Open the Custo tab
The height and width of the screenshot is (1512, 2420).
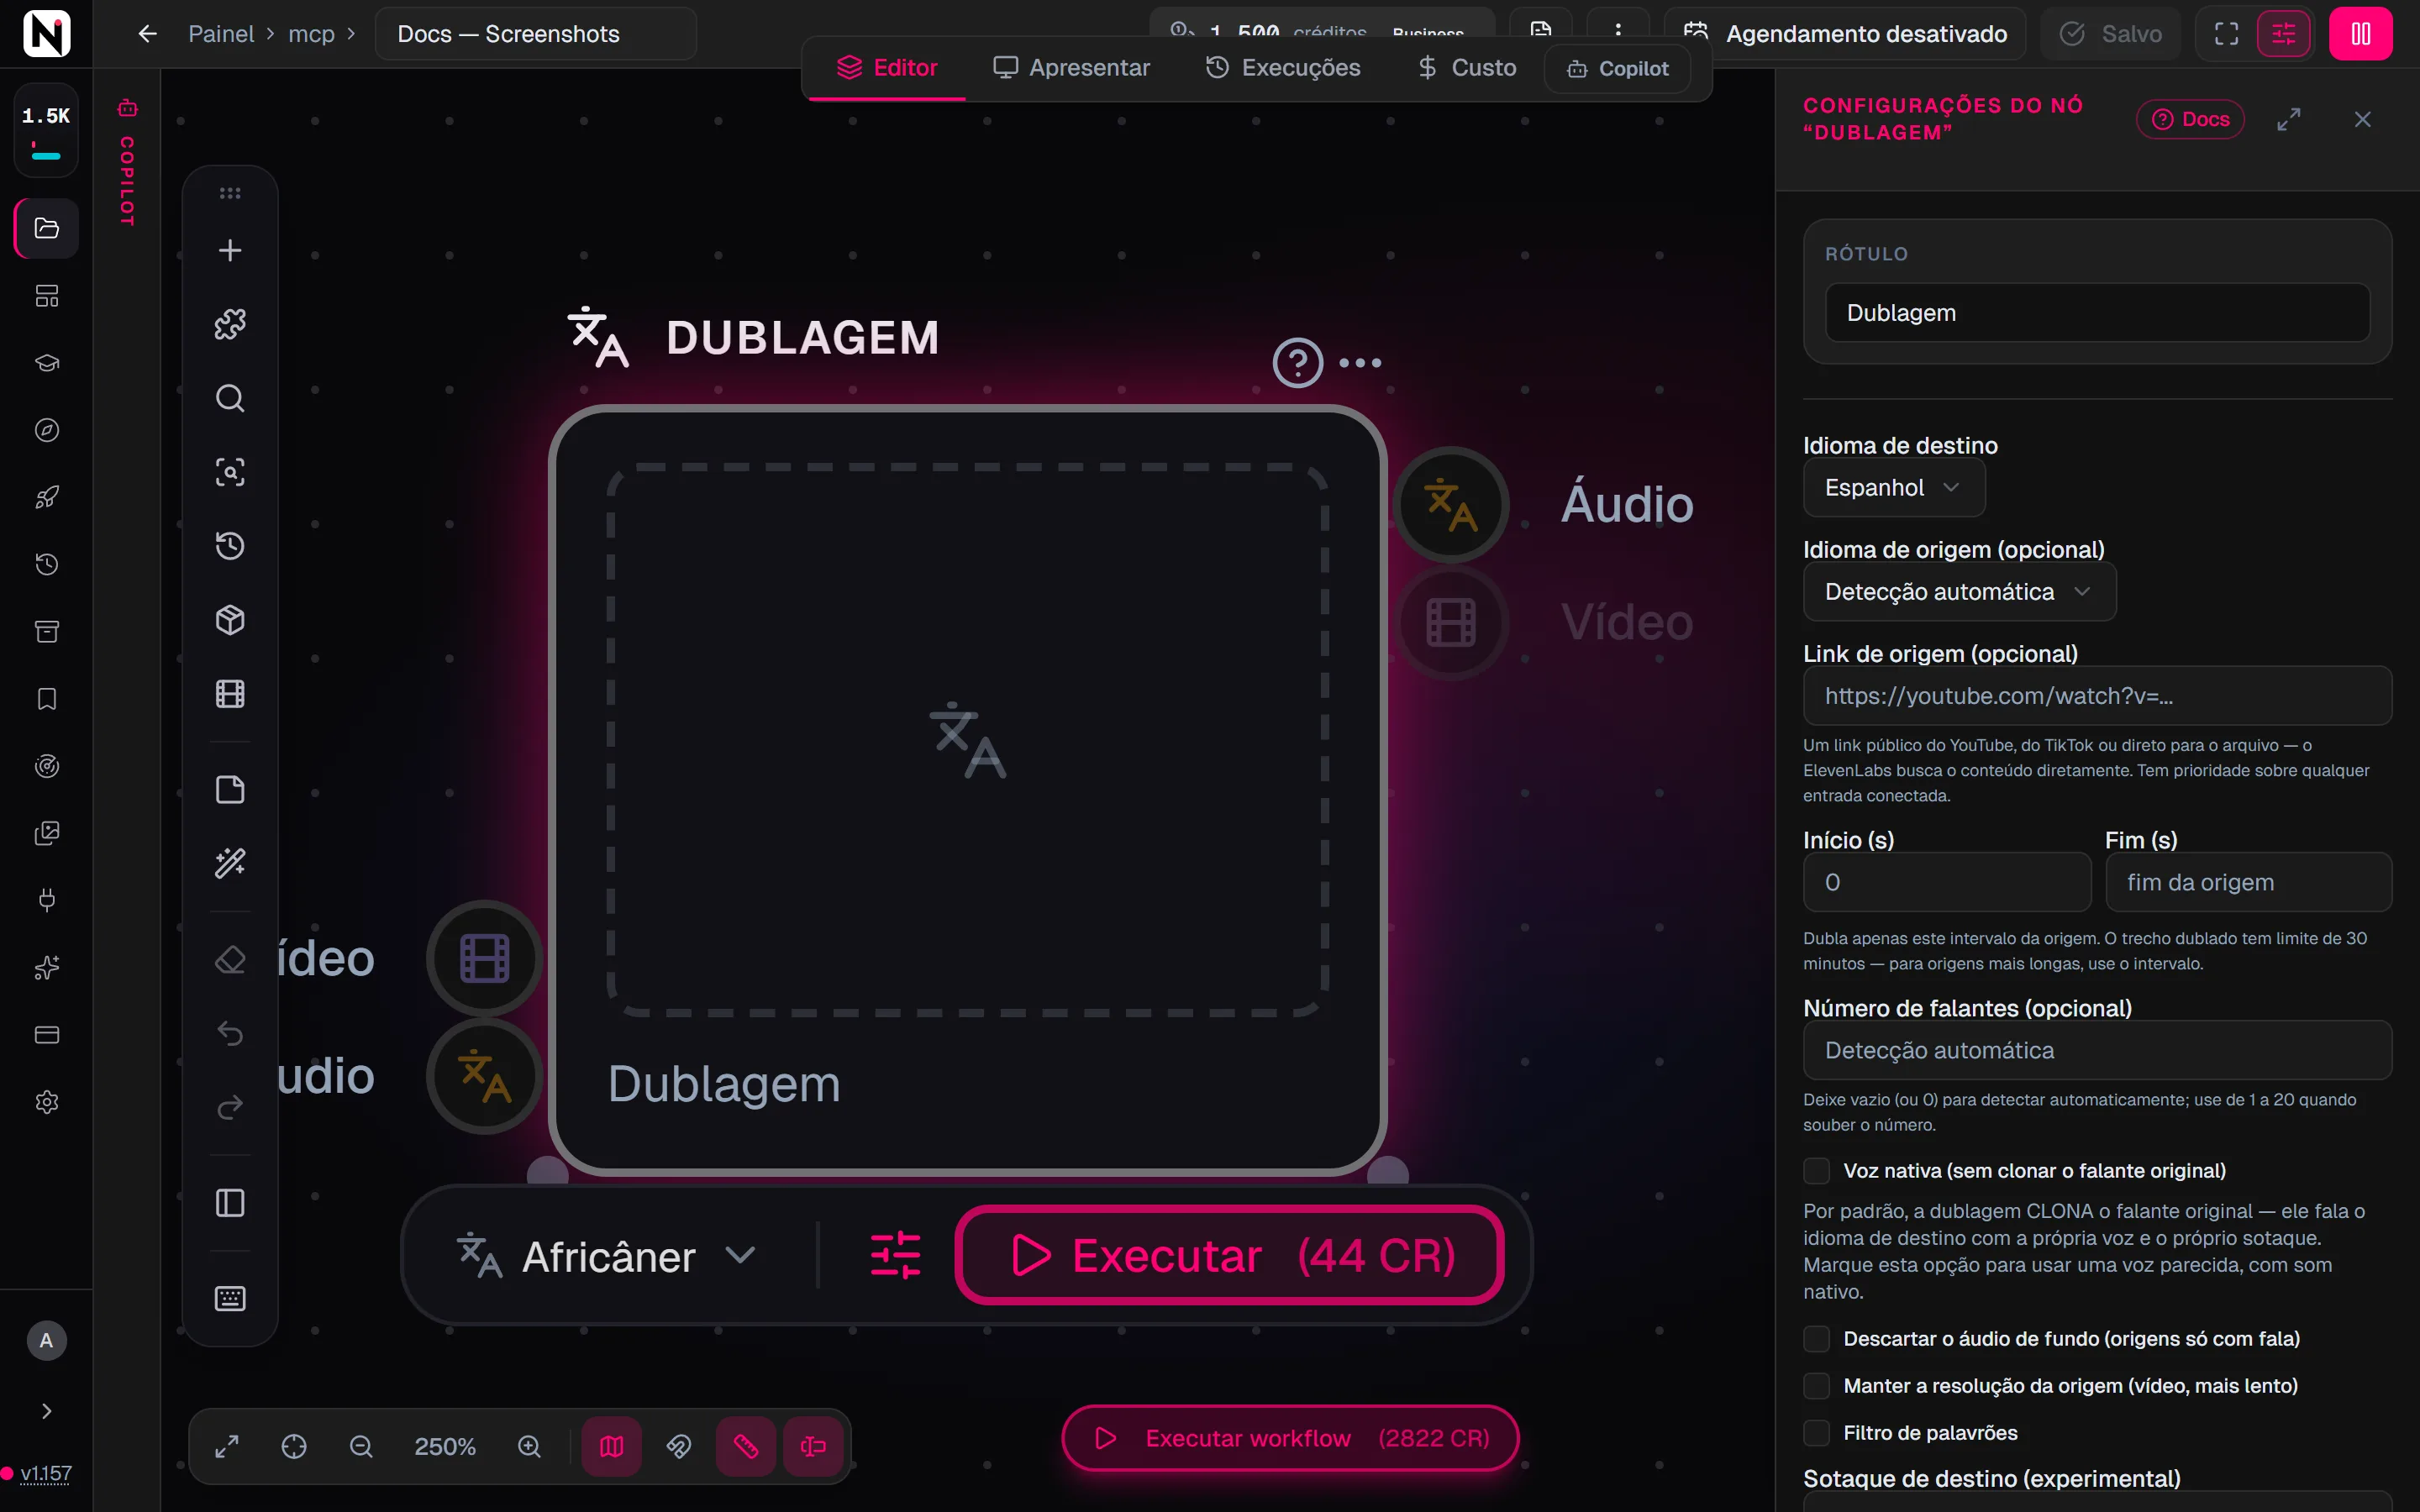(1466, 68)
